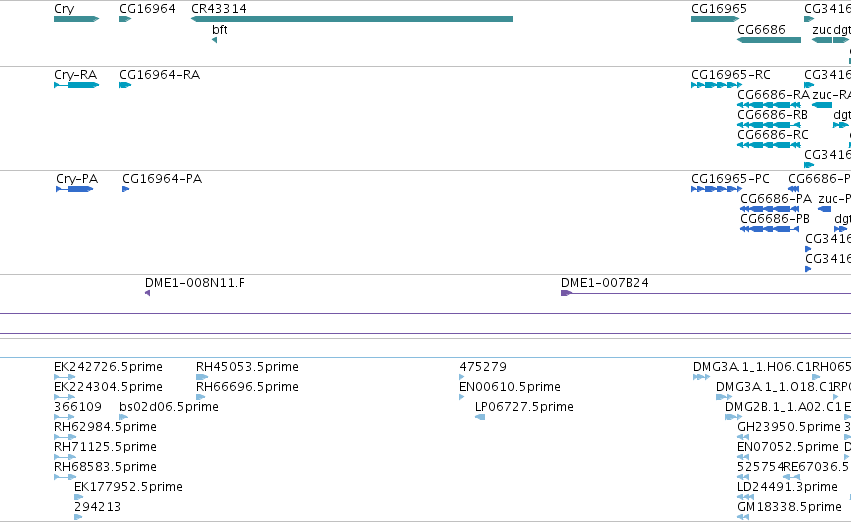851x522 pixels.
Task: Select the GH23950.5prime EST glyph
Action: (x=743, y=437)
